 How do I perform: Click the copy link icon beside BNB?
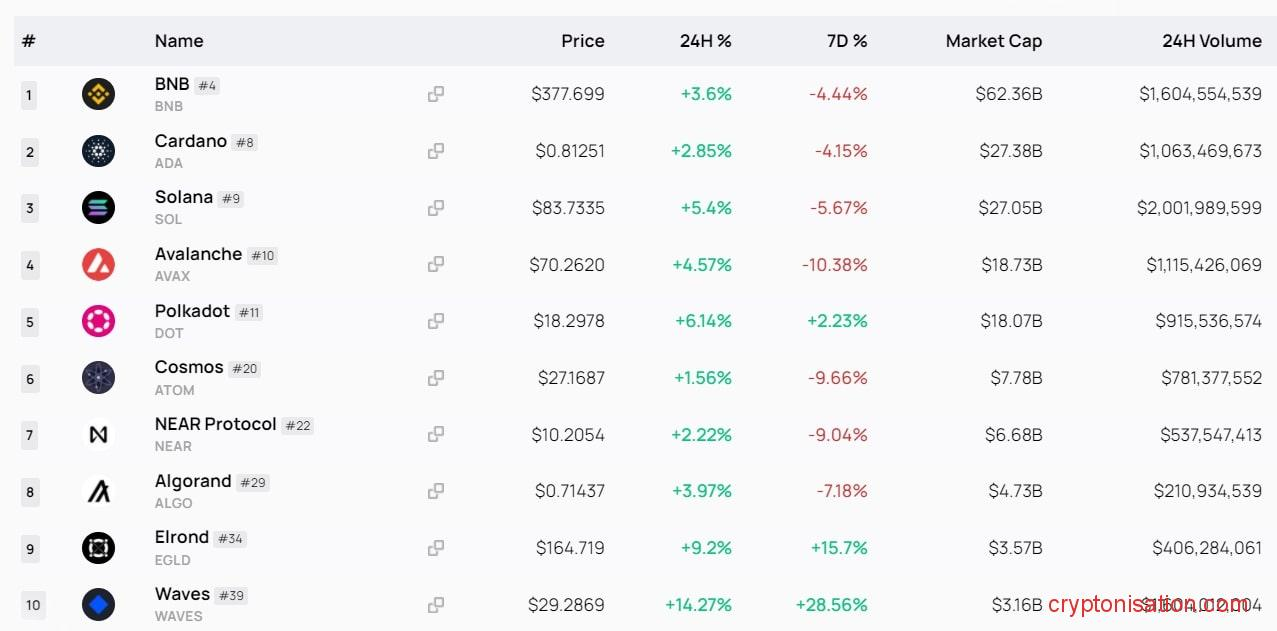tap(435, 95)
